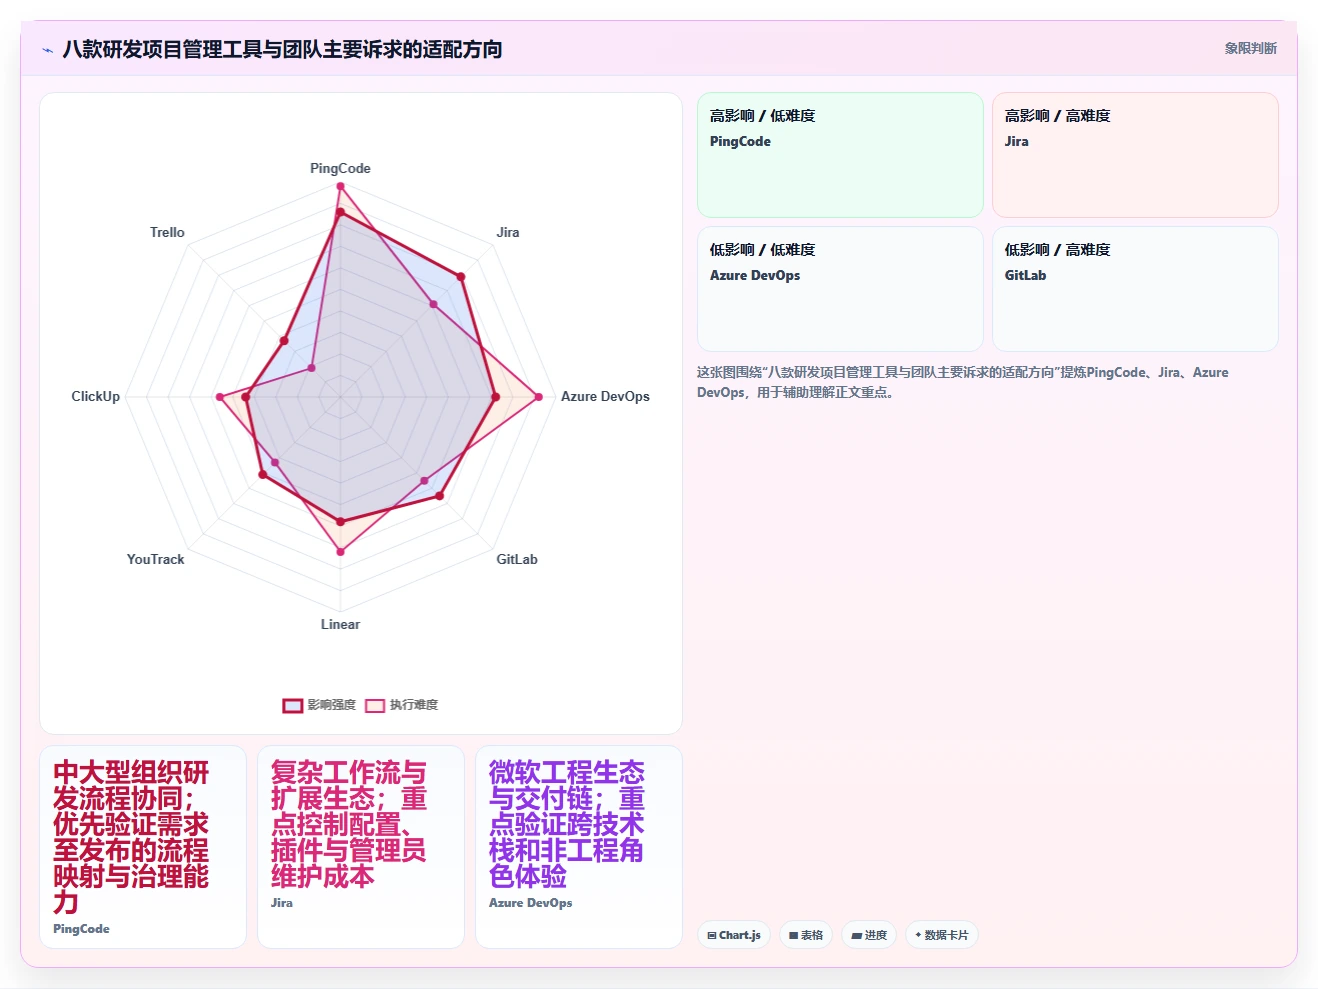Image resolution: width=1318 pixels, height=989 pixels.
Task: Open the 低影响 / 高难度 quadrant card
Action: 1135,289
